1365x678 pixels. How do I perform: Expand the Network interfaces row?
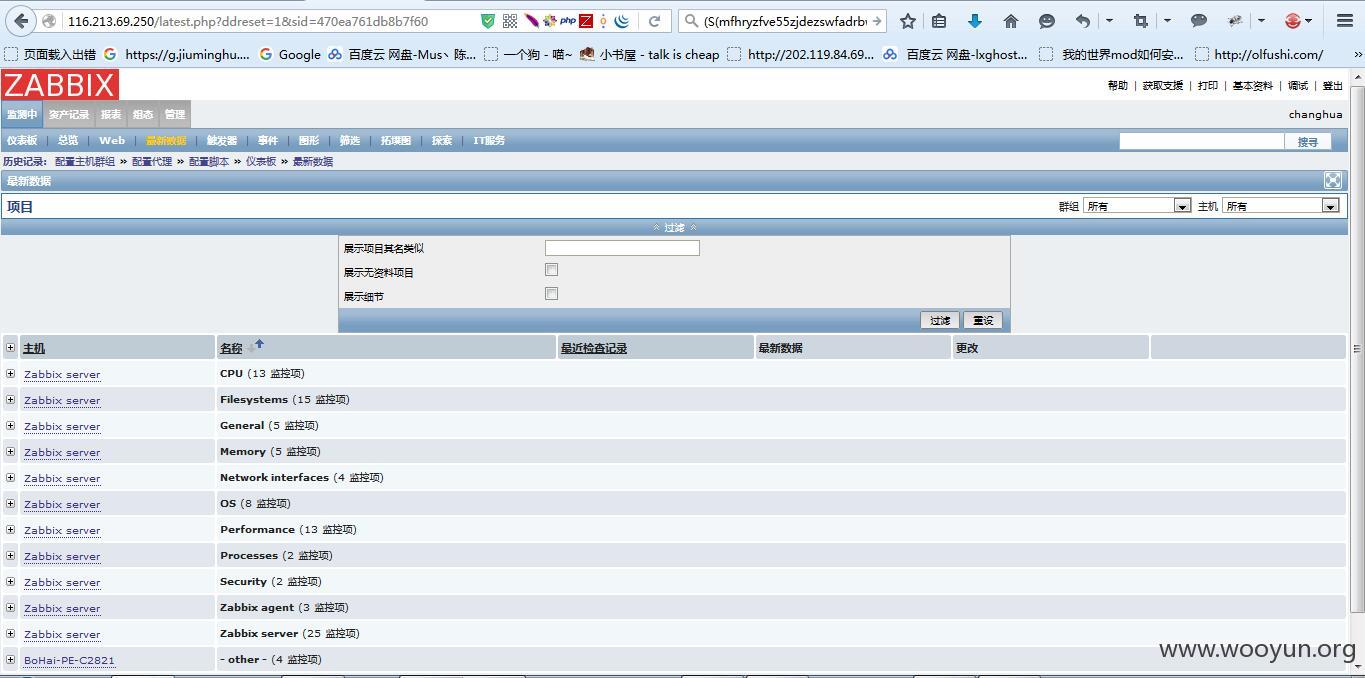pos(11,478)
